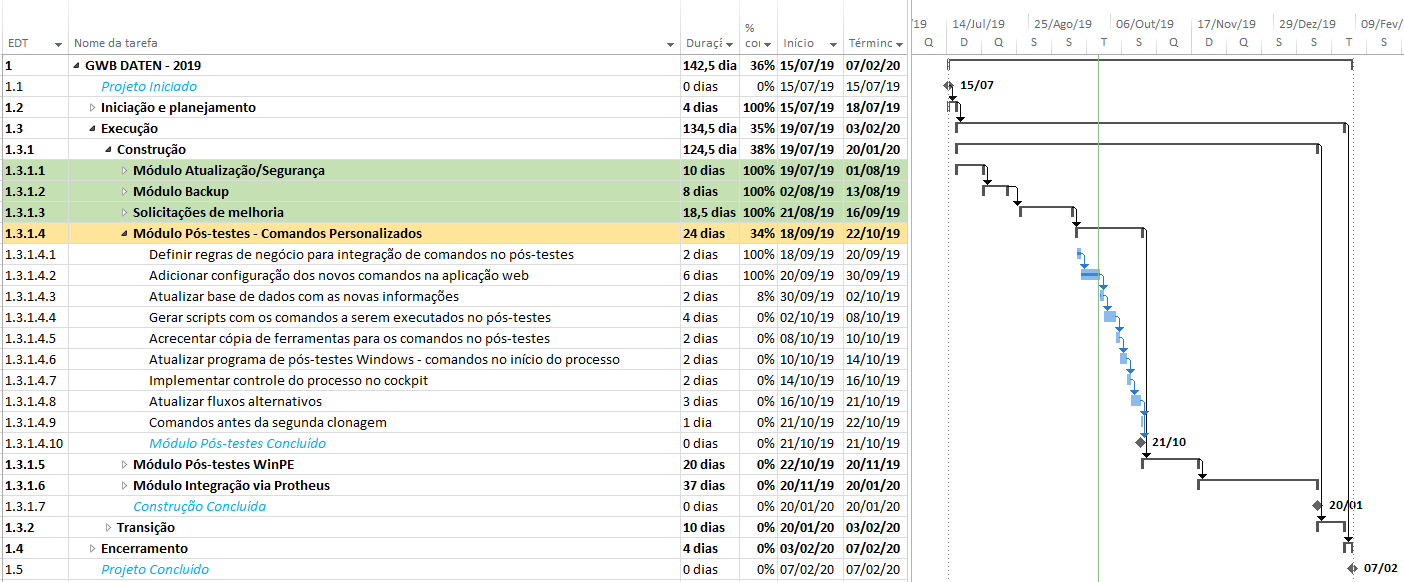
Task: Collapse Módulo Pós-testes - Comandos Personalizados
Action: [x=125, y=234]
